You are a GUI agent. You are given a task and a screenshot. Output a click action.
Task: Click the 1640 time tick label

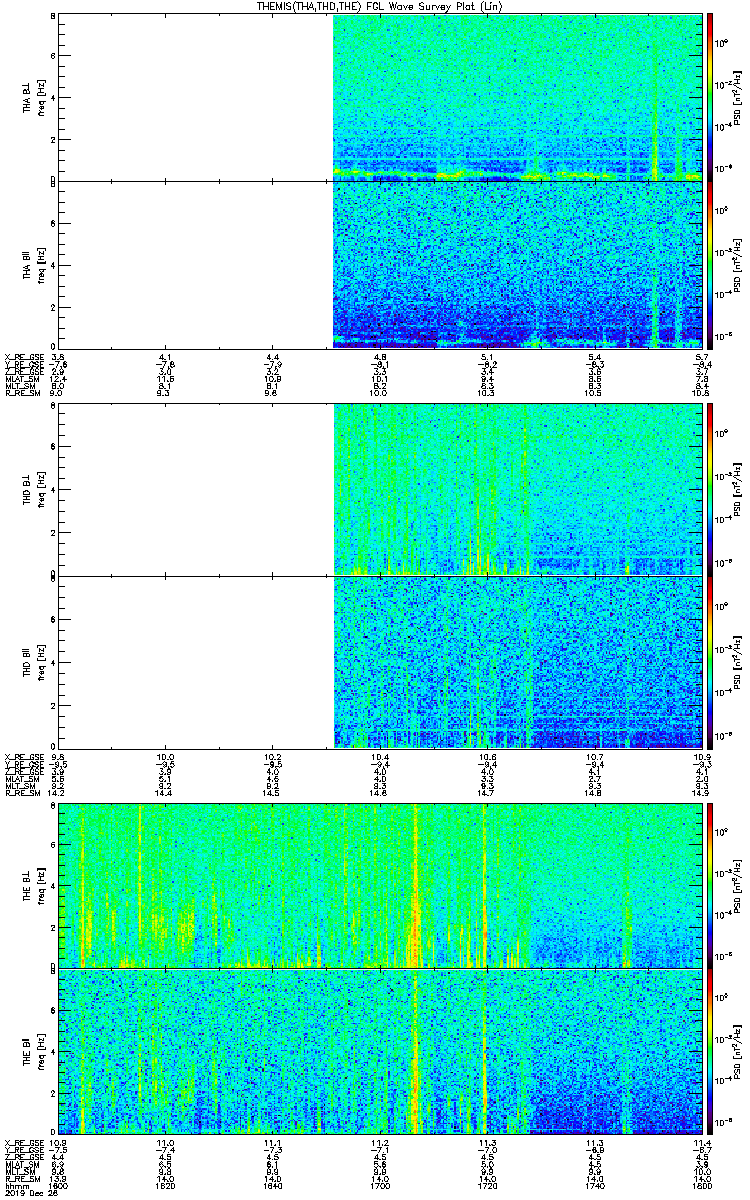click(x=272, y=1184)
